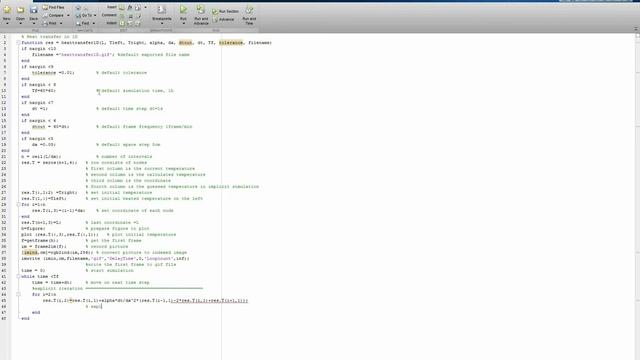This screenshot has width=640, height=360.
Task: Click the green Run icon
Action: click(x=183, y=9)
